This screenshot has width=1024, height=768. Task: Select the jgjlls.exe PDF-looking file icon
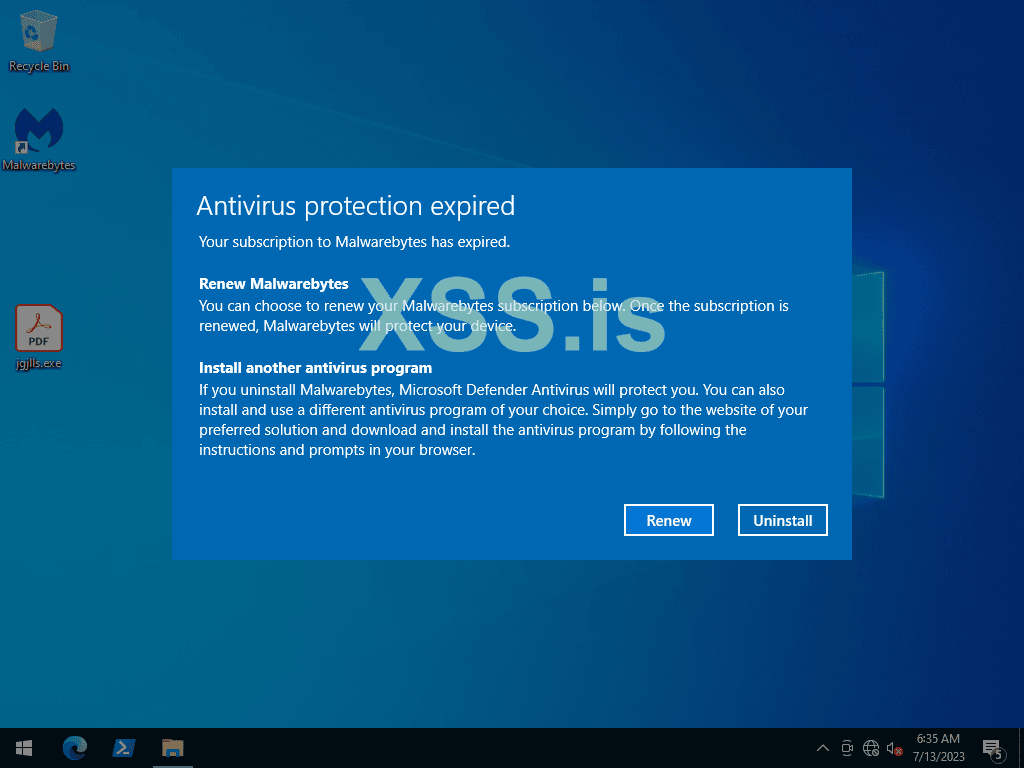click(x=39, y=337)
